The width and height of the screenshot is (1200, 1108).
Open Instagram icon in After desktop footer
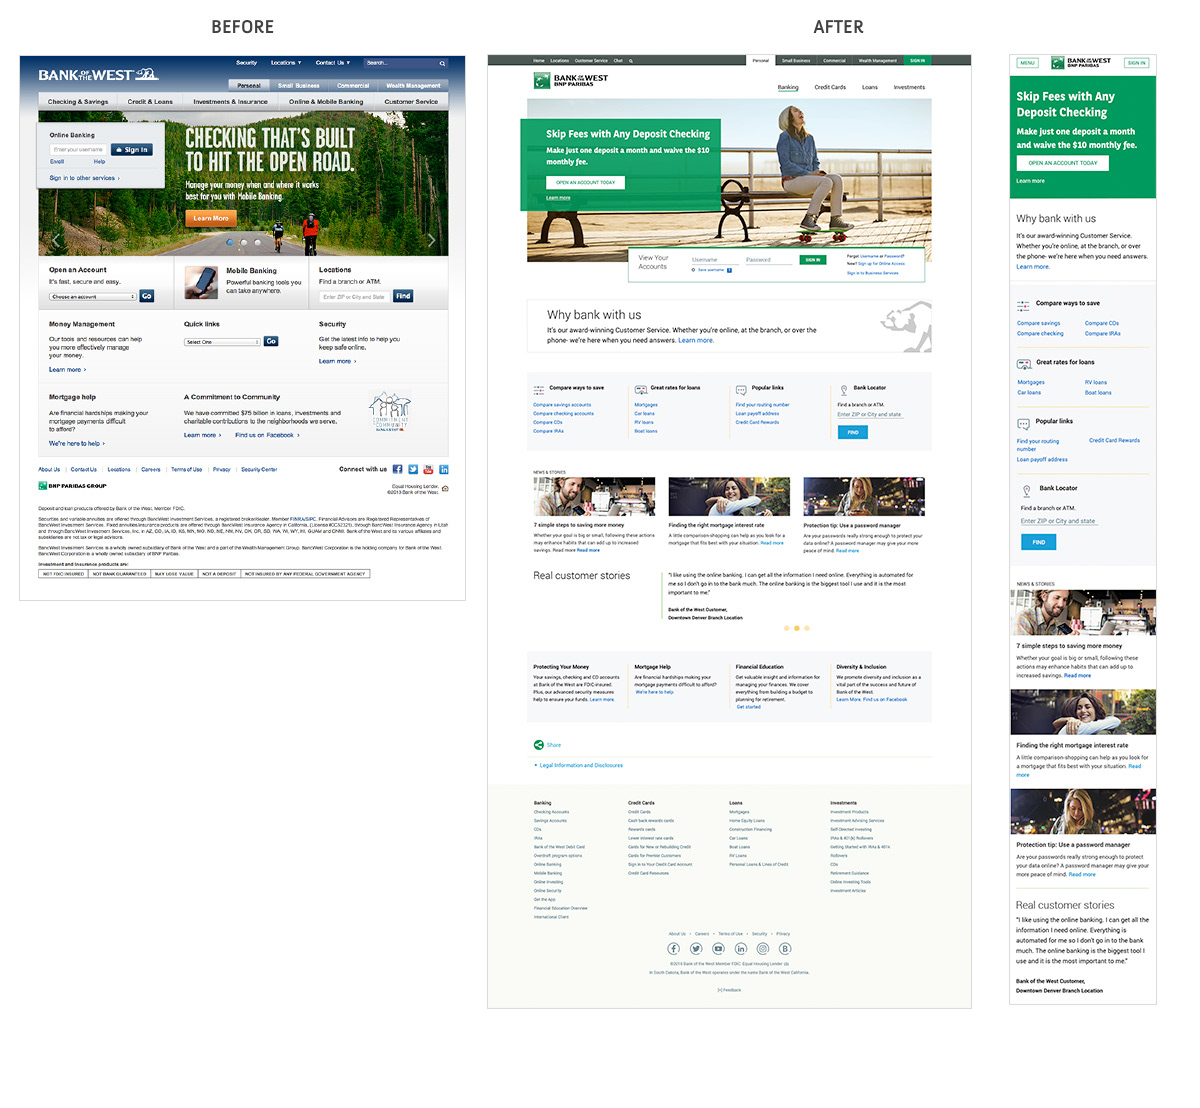[x=763, y=949]
